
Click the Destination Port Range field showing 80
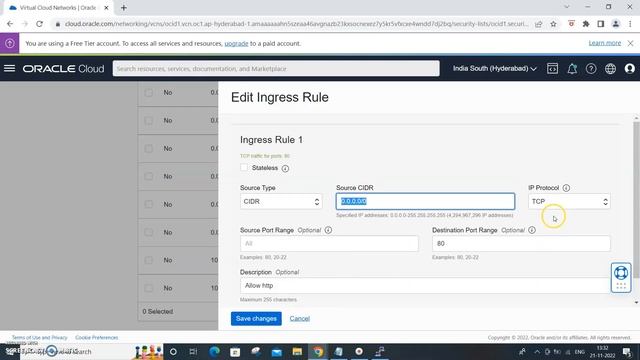click(x=521, y=244)
